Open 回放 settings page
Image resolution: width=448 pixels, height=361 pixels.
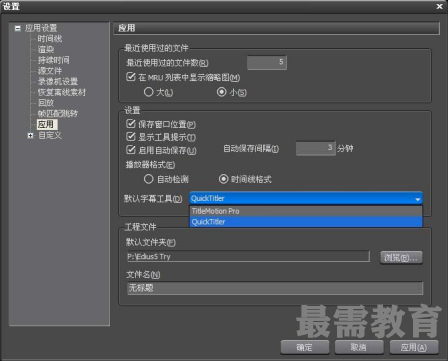[x=46, y=103]
